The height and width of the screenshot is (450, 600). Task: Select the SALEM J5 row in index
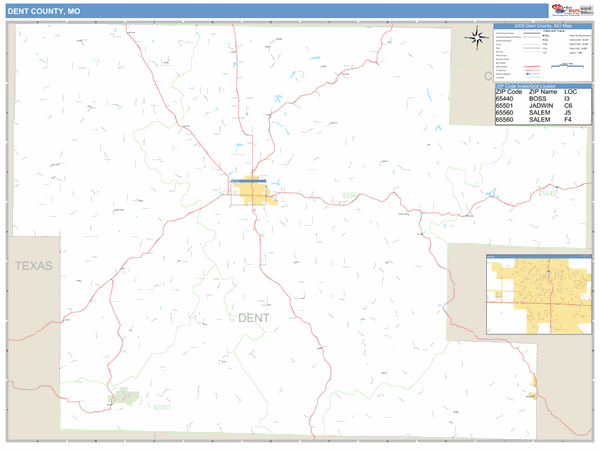coord(543,113)
